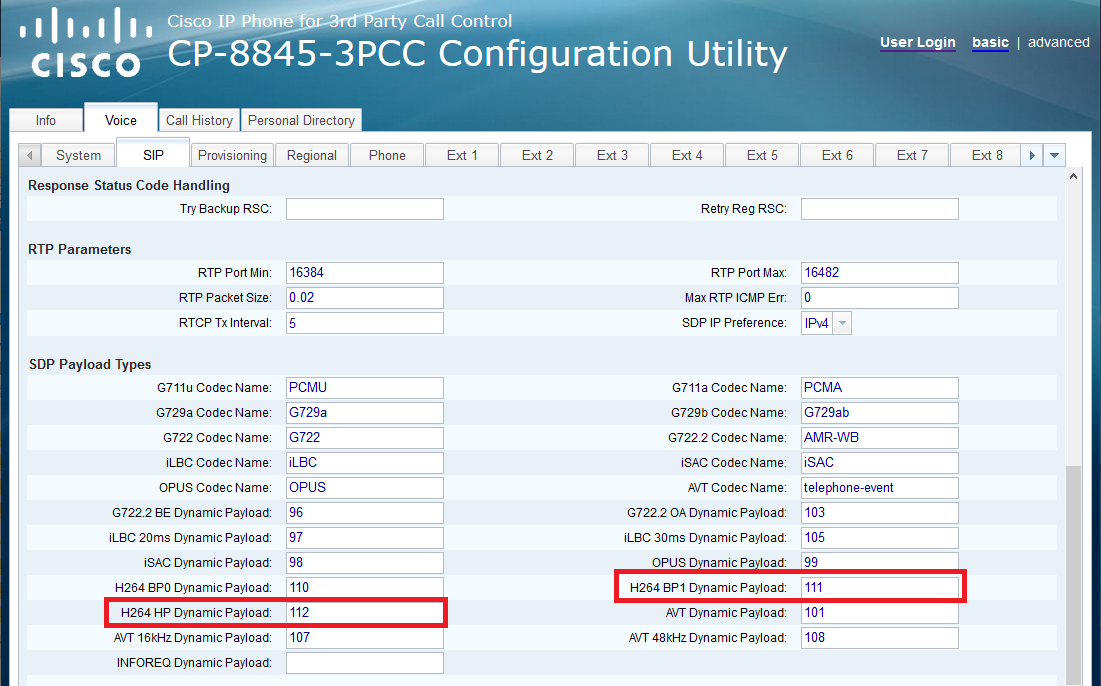
Task: Click the empty INFOREQ Dynamic Payload field
Action: point(364,663)
